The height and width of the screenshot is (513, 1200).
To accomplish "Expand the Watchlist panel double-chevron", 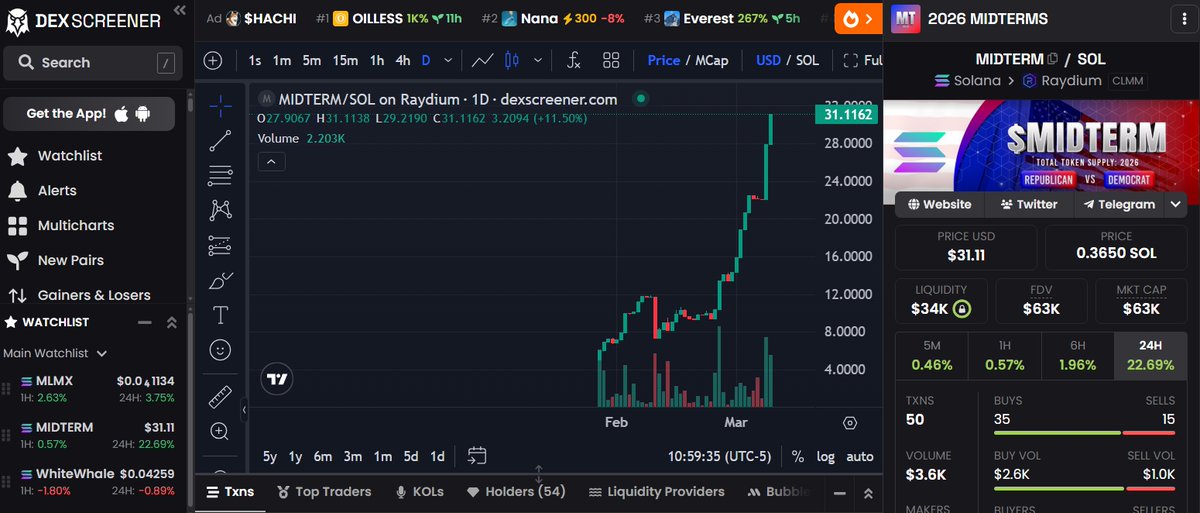I will pyautogui.click(x=171, y=322).
